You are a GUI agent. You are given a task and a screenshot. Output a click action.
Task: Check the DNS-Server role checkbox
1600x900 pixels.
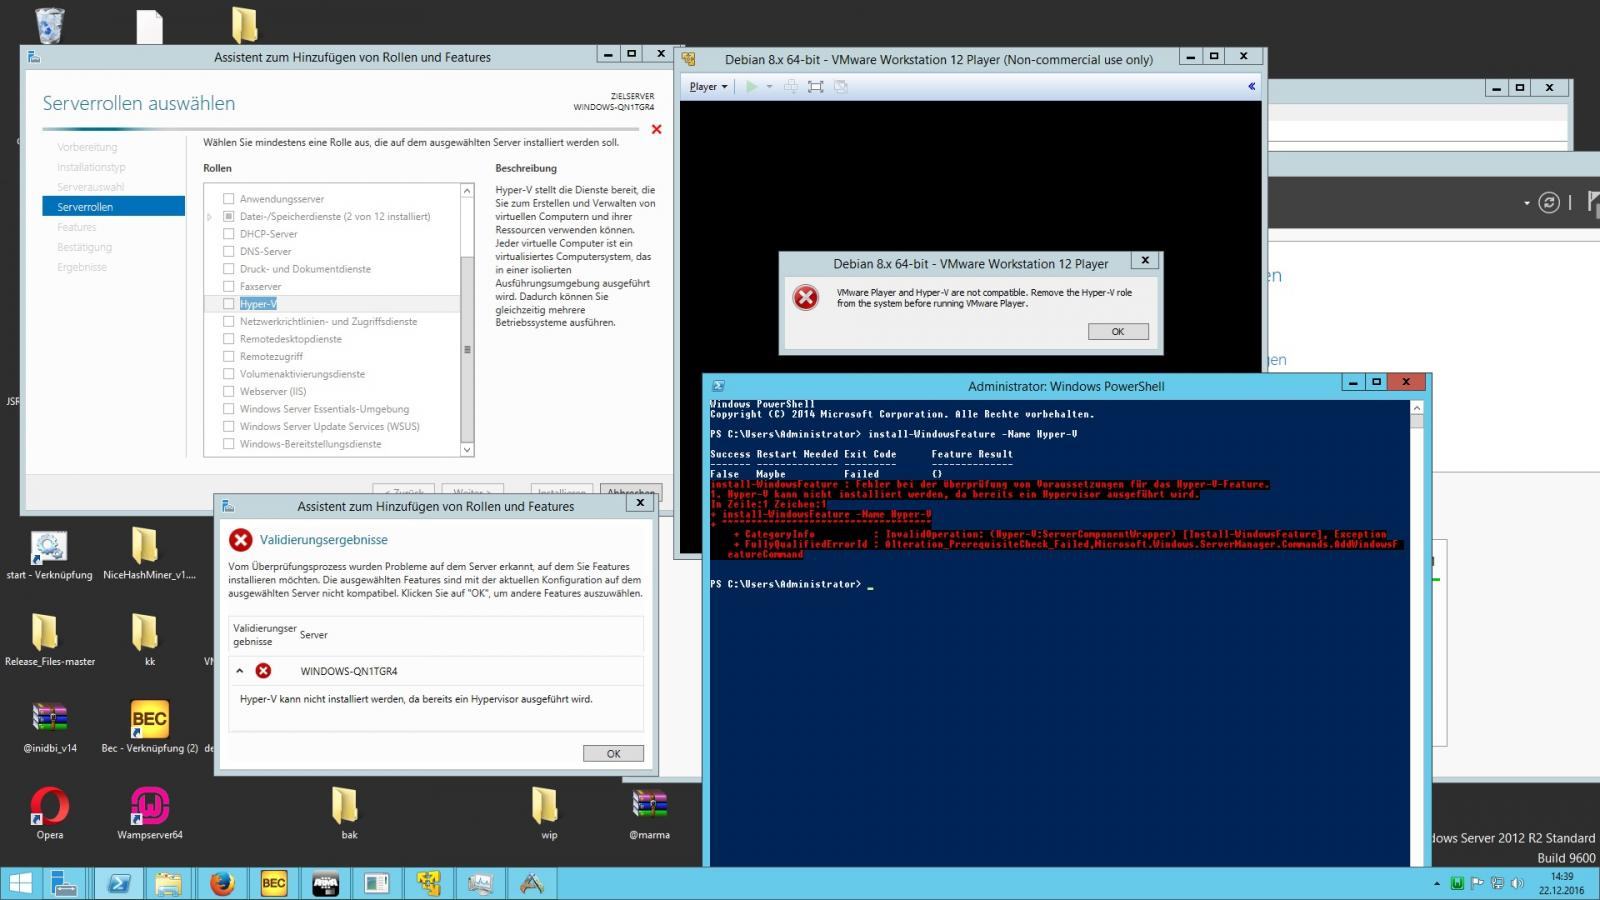click(229, 251)
